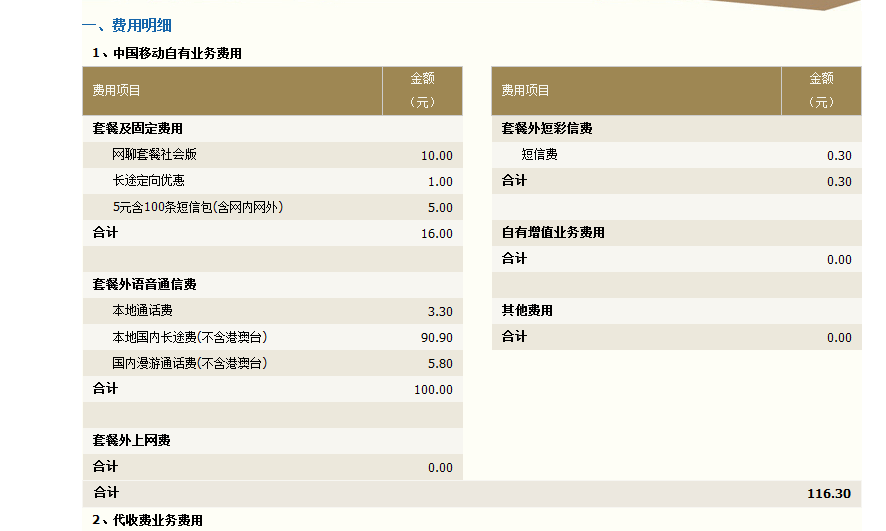Select the 中国移动自有业务费用 subsection title
The width and height of the screenshot is (886, 531).
[177, 53]
